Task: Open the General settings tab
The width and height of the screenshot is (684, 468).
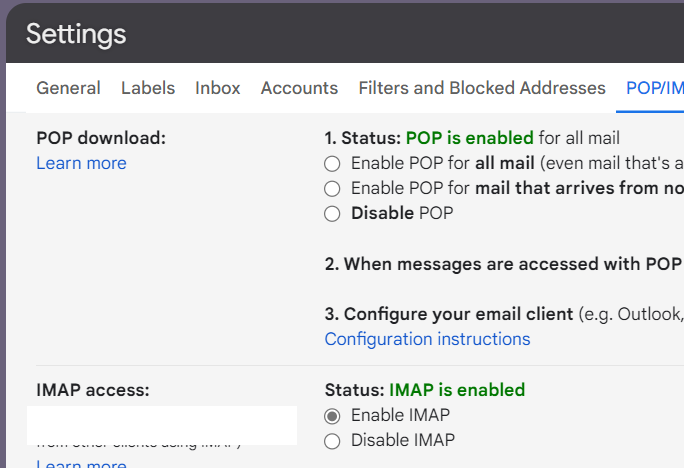Action: (68, 88)
